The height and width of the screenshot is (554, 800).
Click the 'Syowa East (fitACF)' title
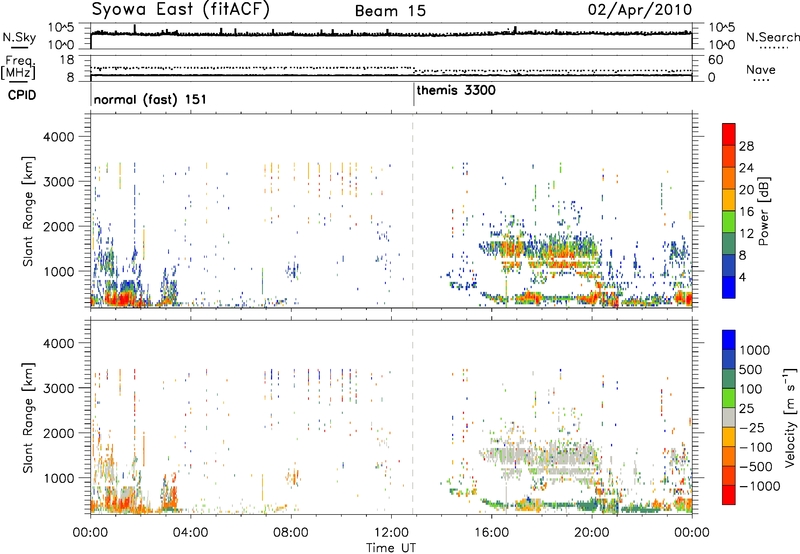click(x=181, y=10)
